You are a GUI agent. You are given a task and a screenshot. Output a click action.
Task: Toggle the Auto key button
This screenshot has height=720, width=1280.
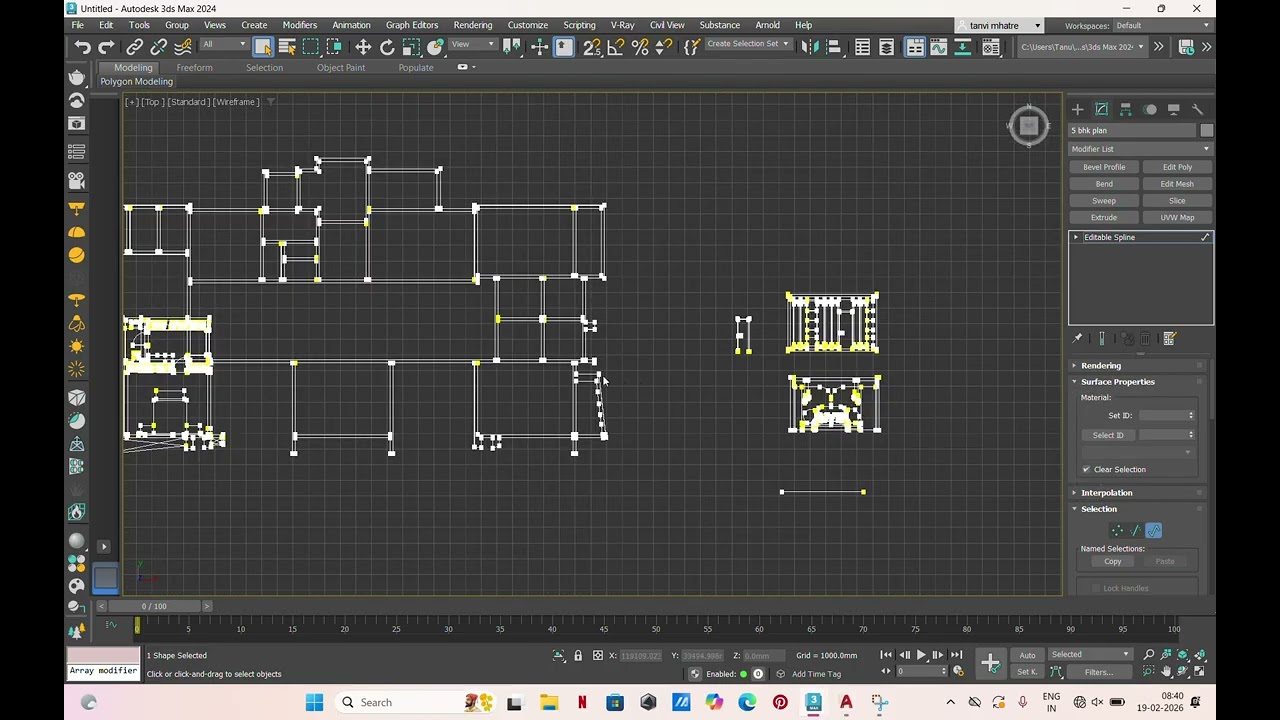[x=1027, y=655]
